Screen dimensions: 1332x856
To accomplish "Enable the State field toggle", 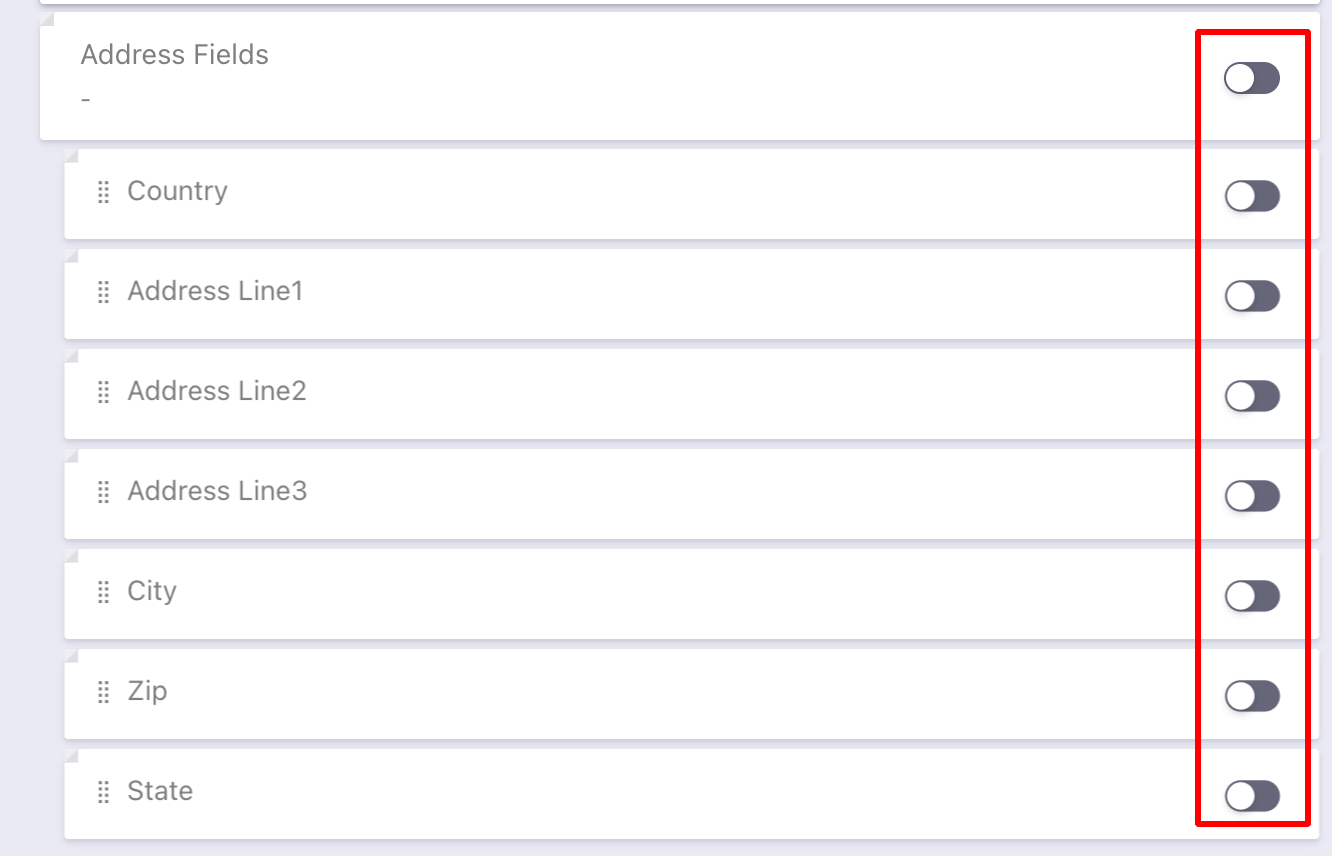I will click(1251, 796).
